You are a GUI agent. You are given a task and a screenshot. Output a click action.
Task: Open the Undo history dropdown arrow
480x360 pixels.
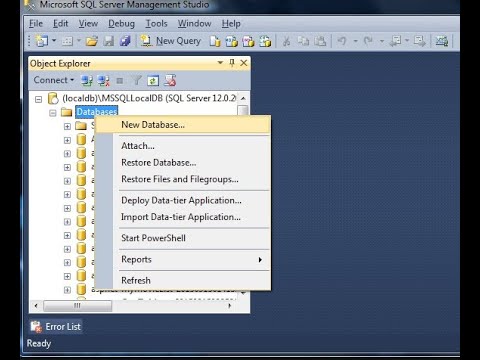[355, 41]
